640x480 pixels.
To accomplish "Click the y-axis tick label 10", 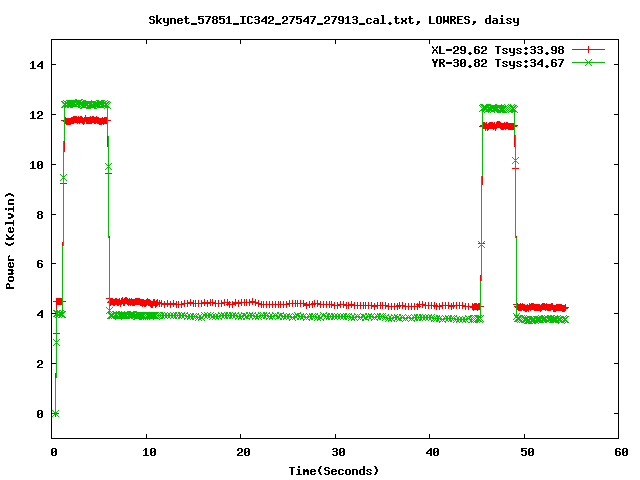I will 36,165.
